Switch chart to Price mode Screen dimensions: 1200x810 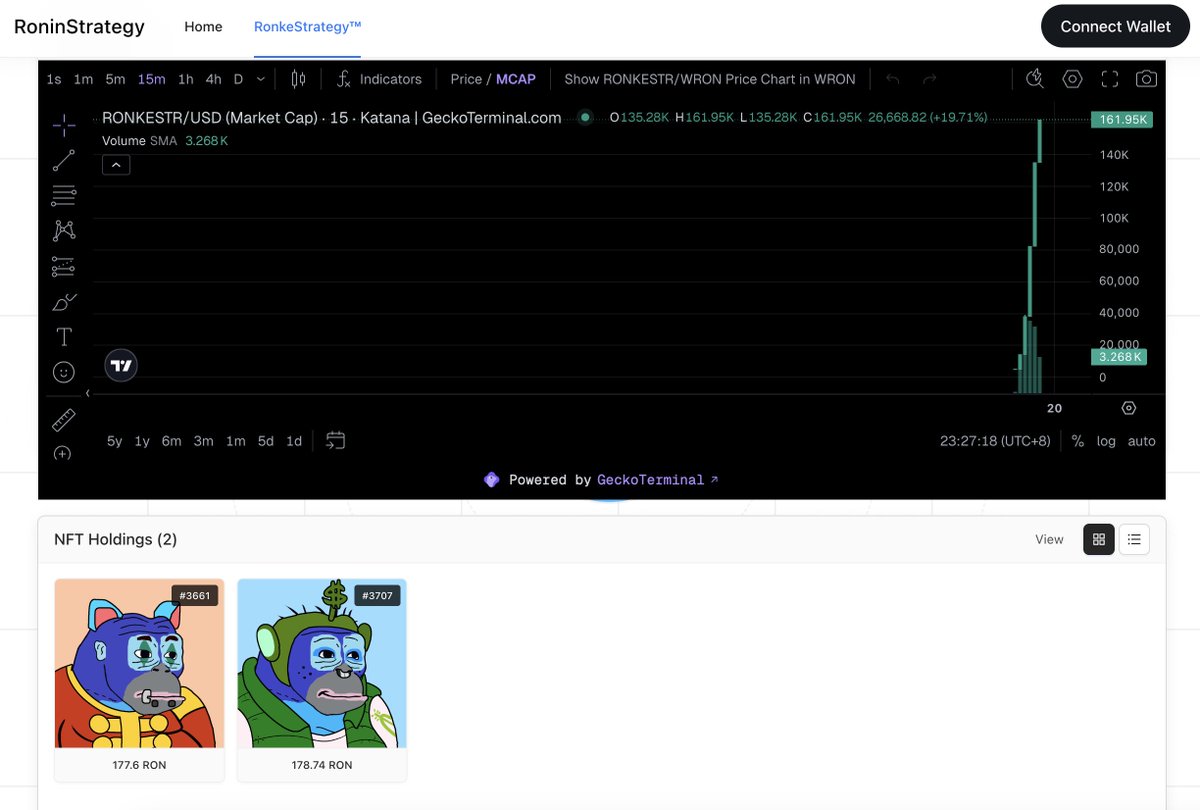[x=466, y=79]
